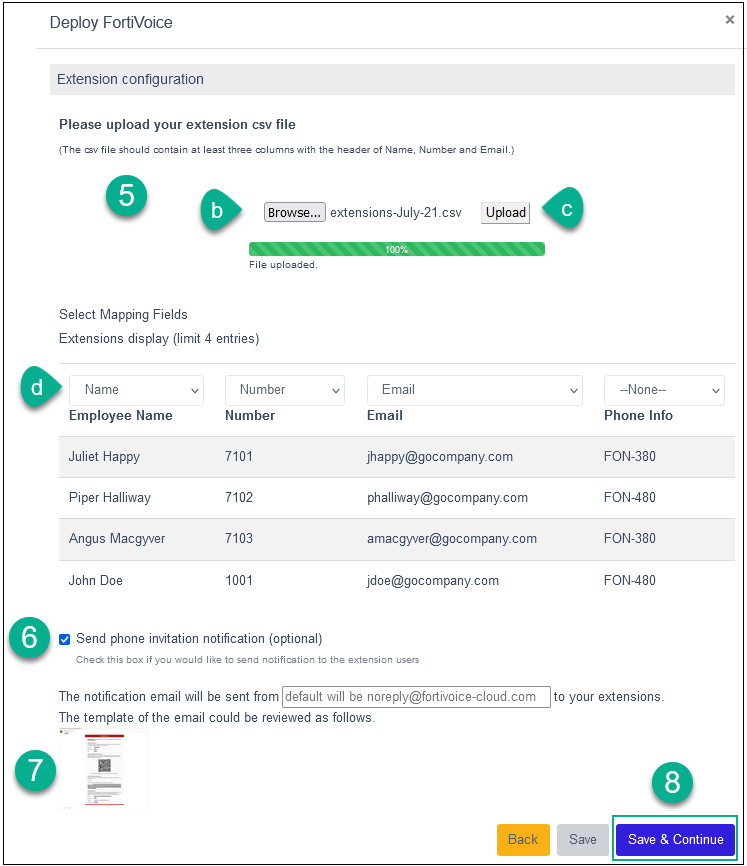Viewport: 747px width, 866px height.
Task: Click the green step 6 marker
Action: pyautogui.click(x=30, y=638)
